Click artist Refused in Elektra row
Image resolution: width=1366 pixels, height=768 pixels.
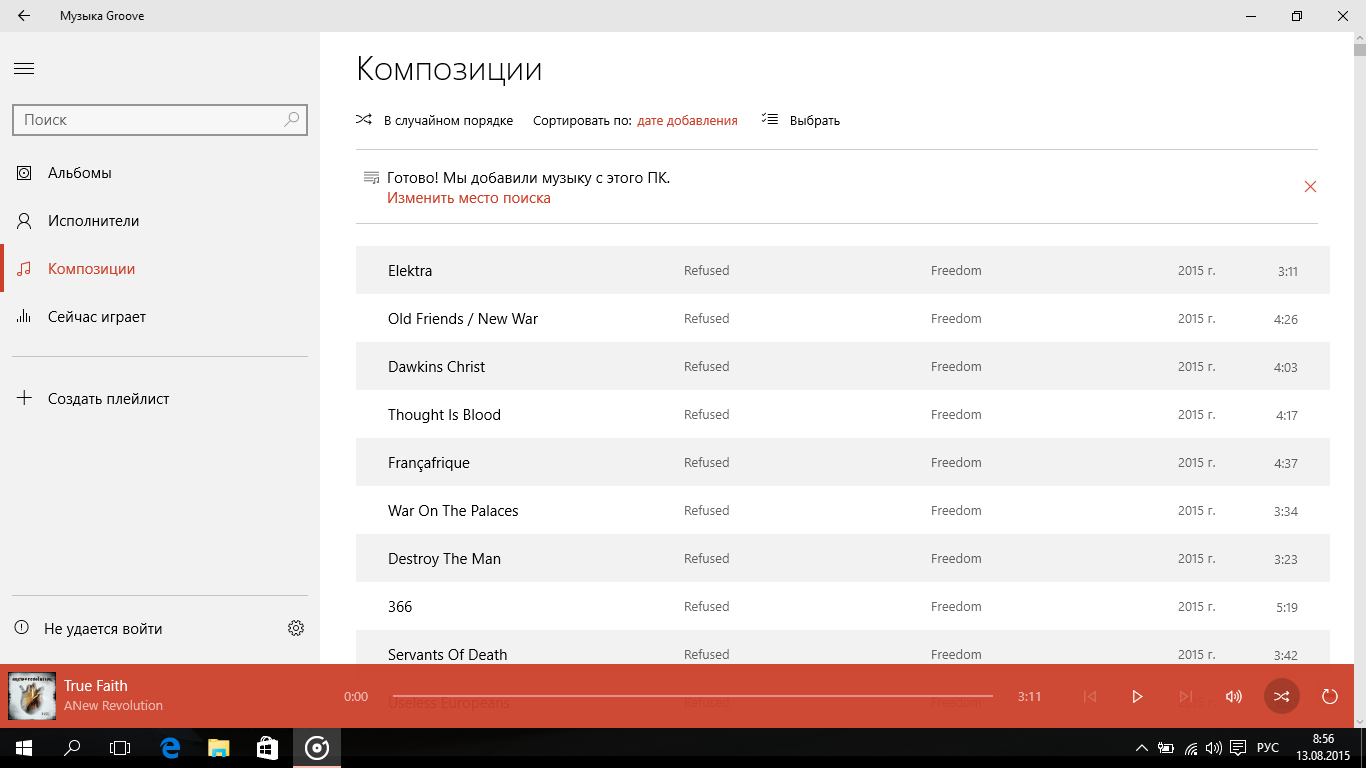706,271
